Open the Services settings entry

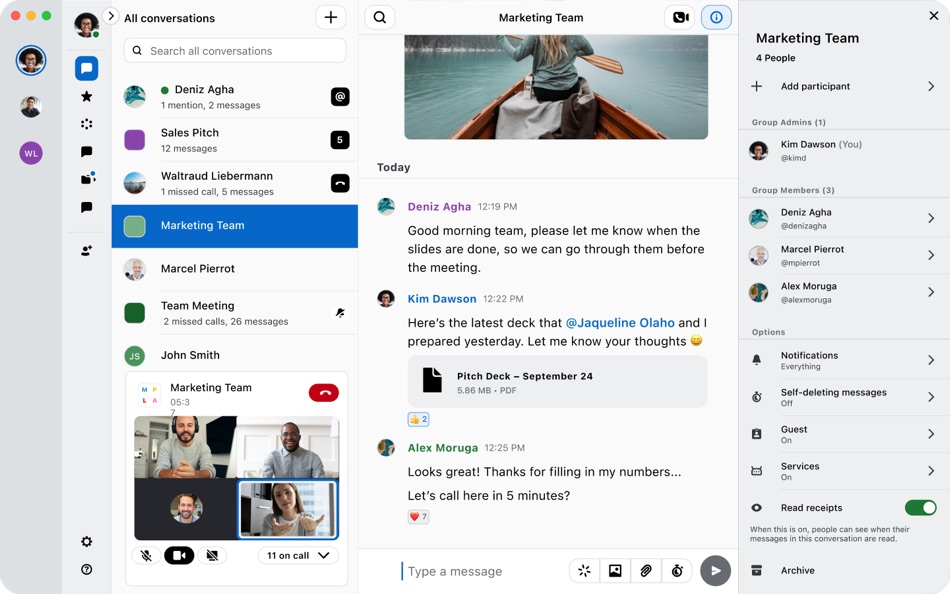tap(844, 470)
